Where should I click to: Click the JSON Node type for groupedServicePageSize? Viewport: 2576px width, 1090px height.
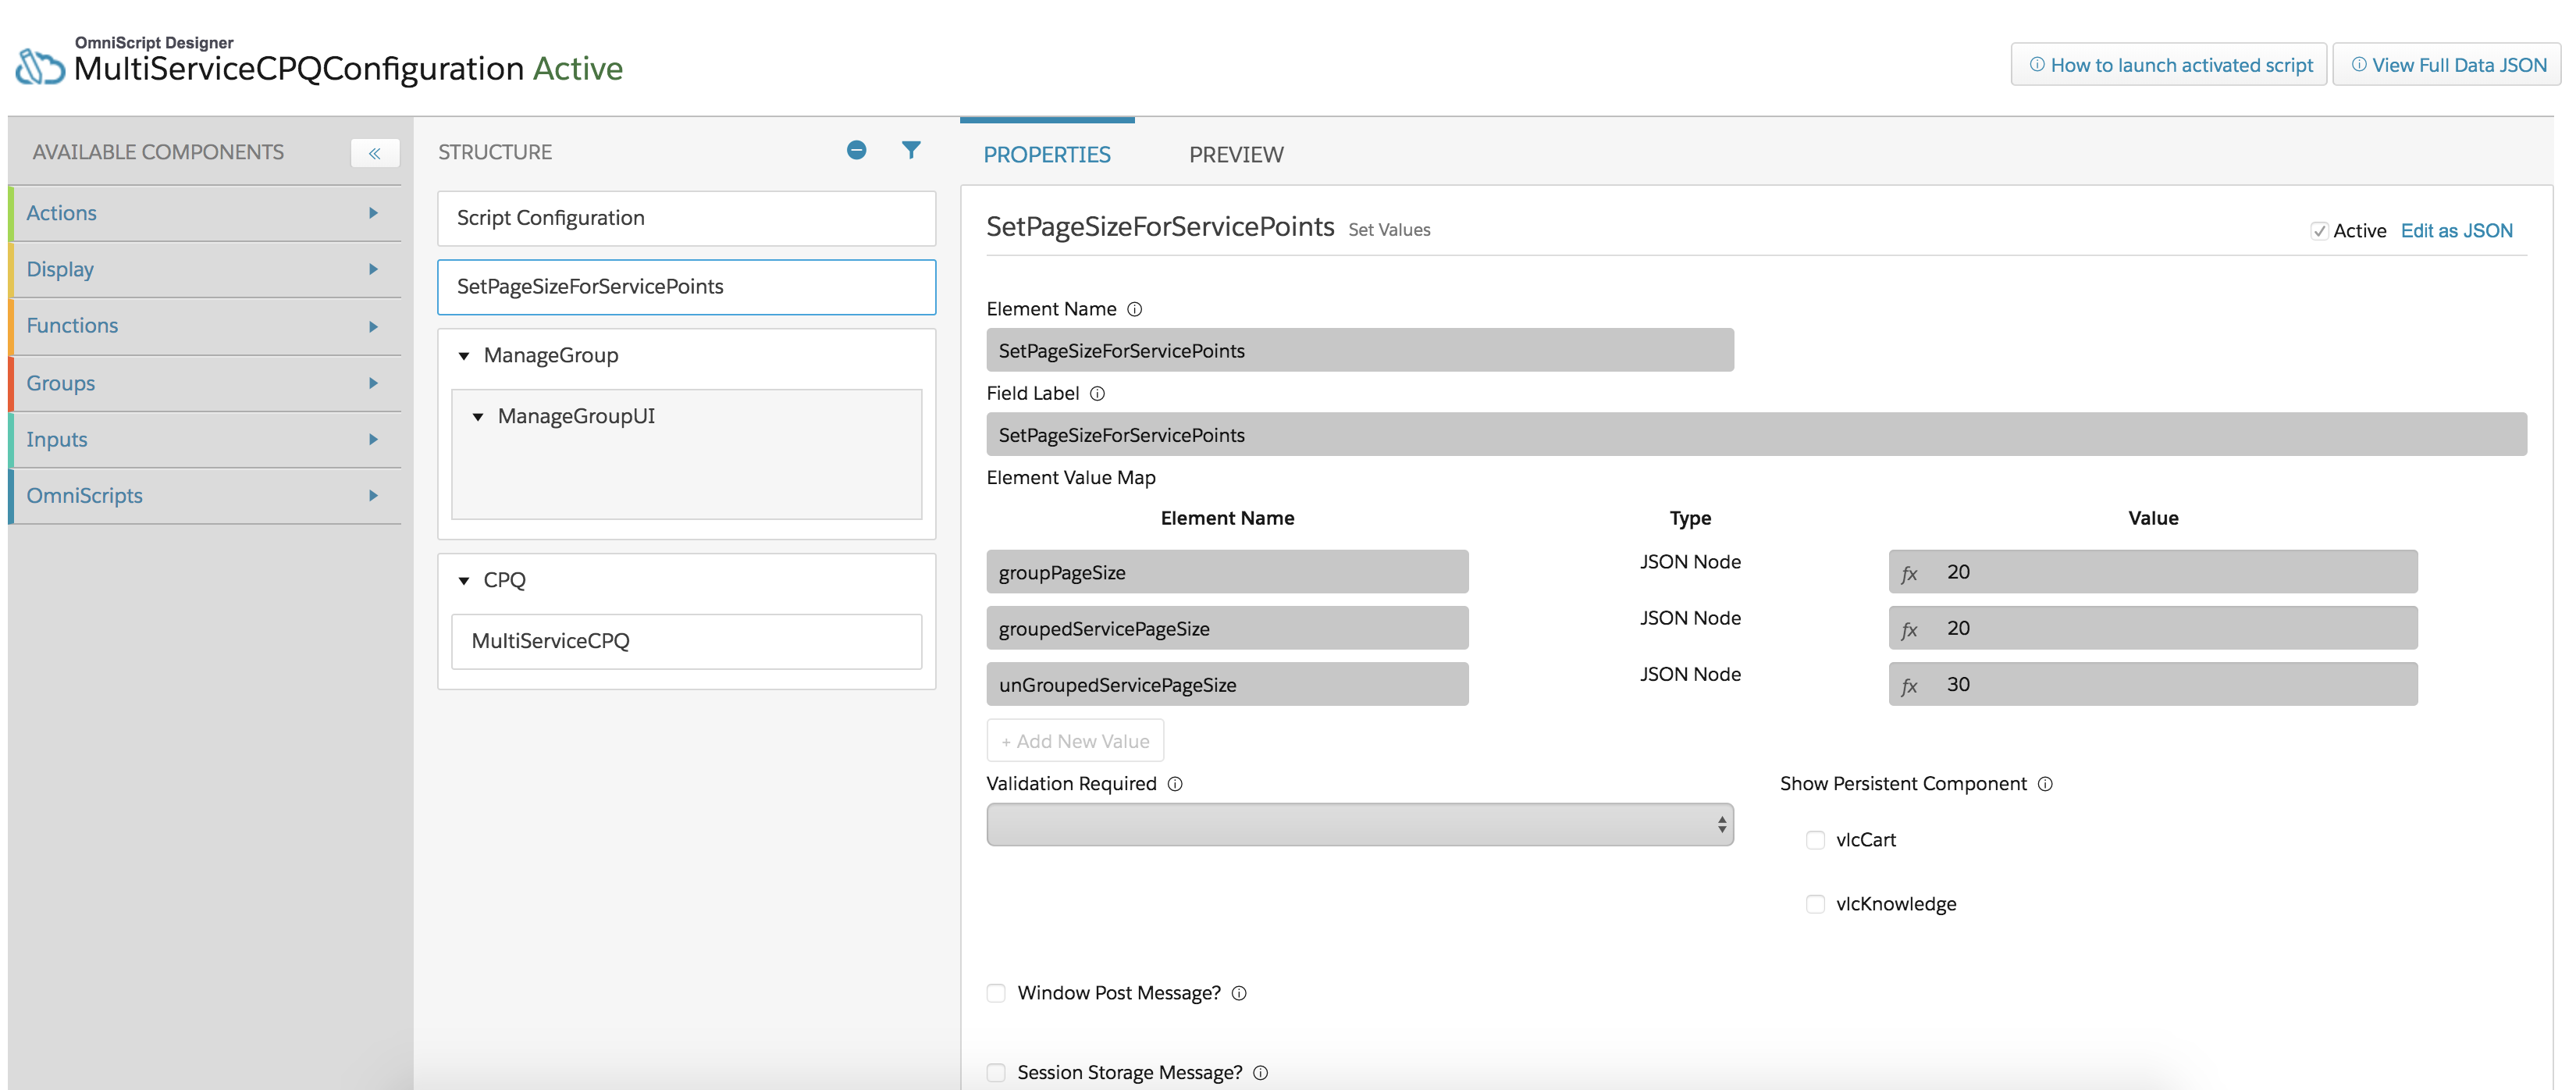(1690, 618)
